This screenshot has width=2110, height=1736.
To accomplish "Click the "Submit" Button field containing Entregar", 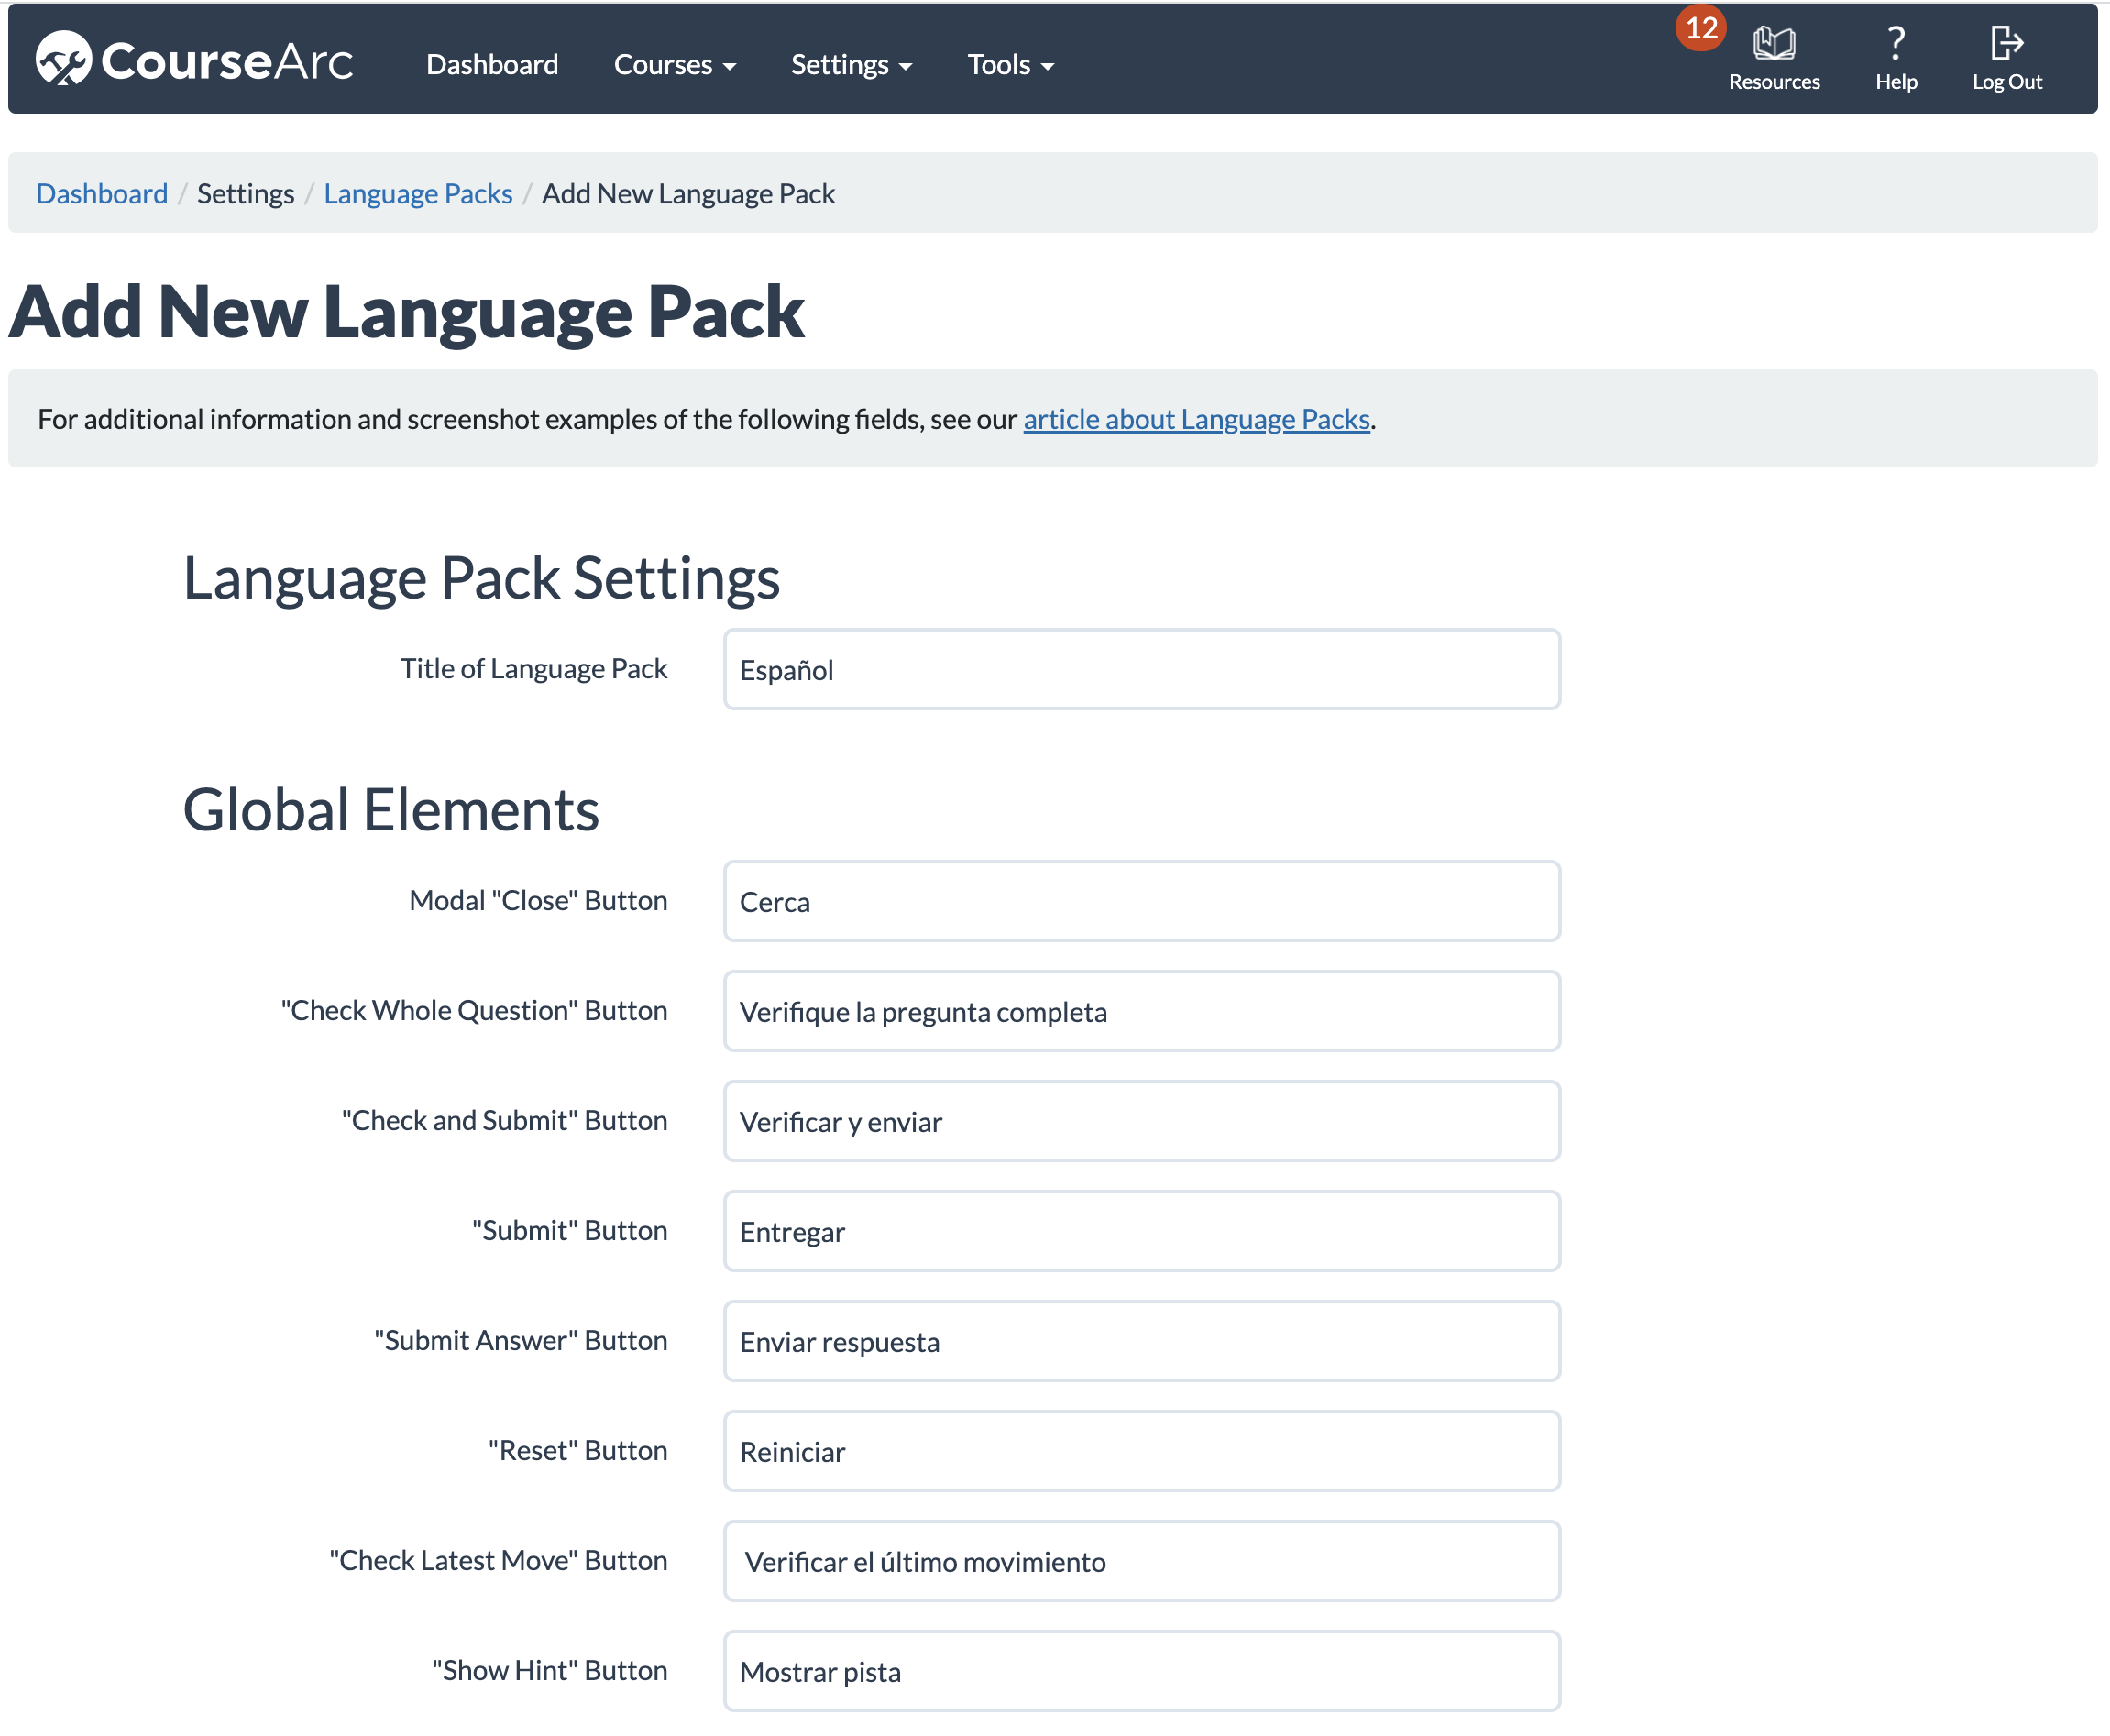I will (1141, 1232).
